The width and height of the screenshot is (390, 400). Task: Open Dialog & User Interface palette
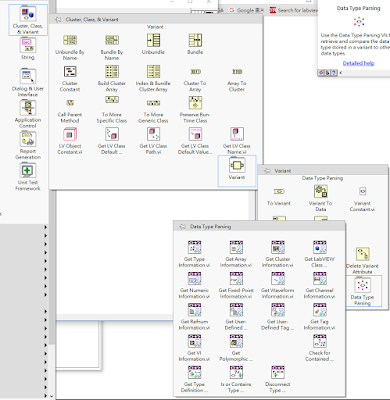coord(28,82)
